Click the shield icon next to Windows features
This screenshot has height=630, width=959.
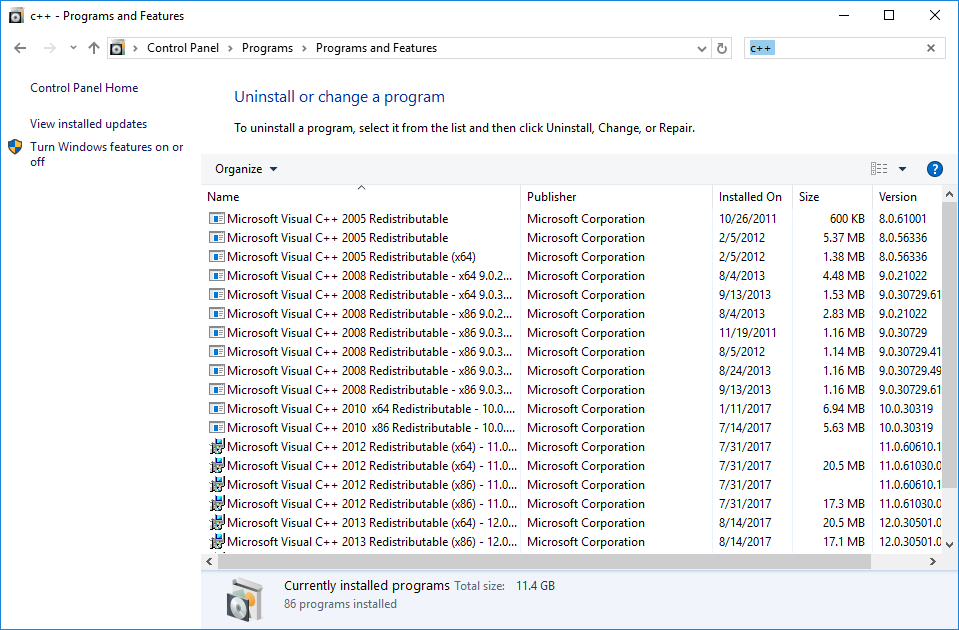pyautogui.click(x=15, y=147)
